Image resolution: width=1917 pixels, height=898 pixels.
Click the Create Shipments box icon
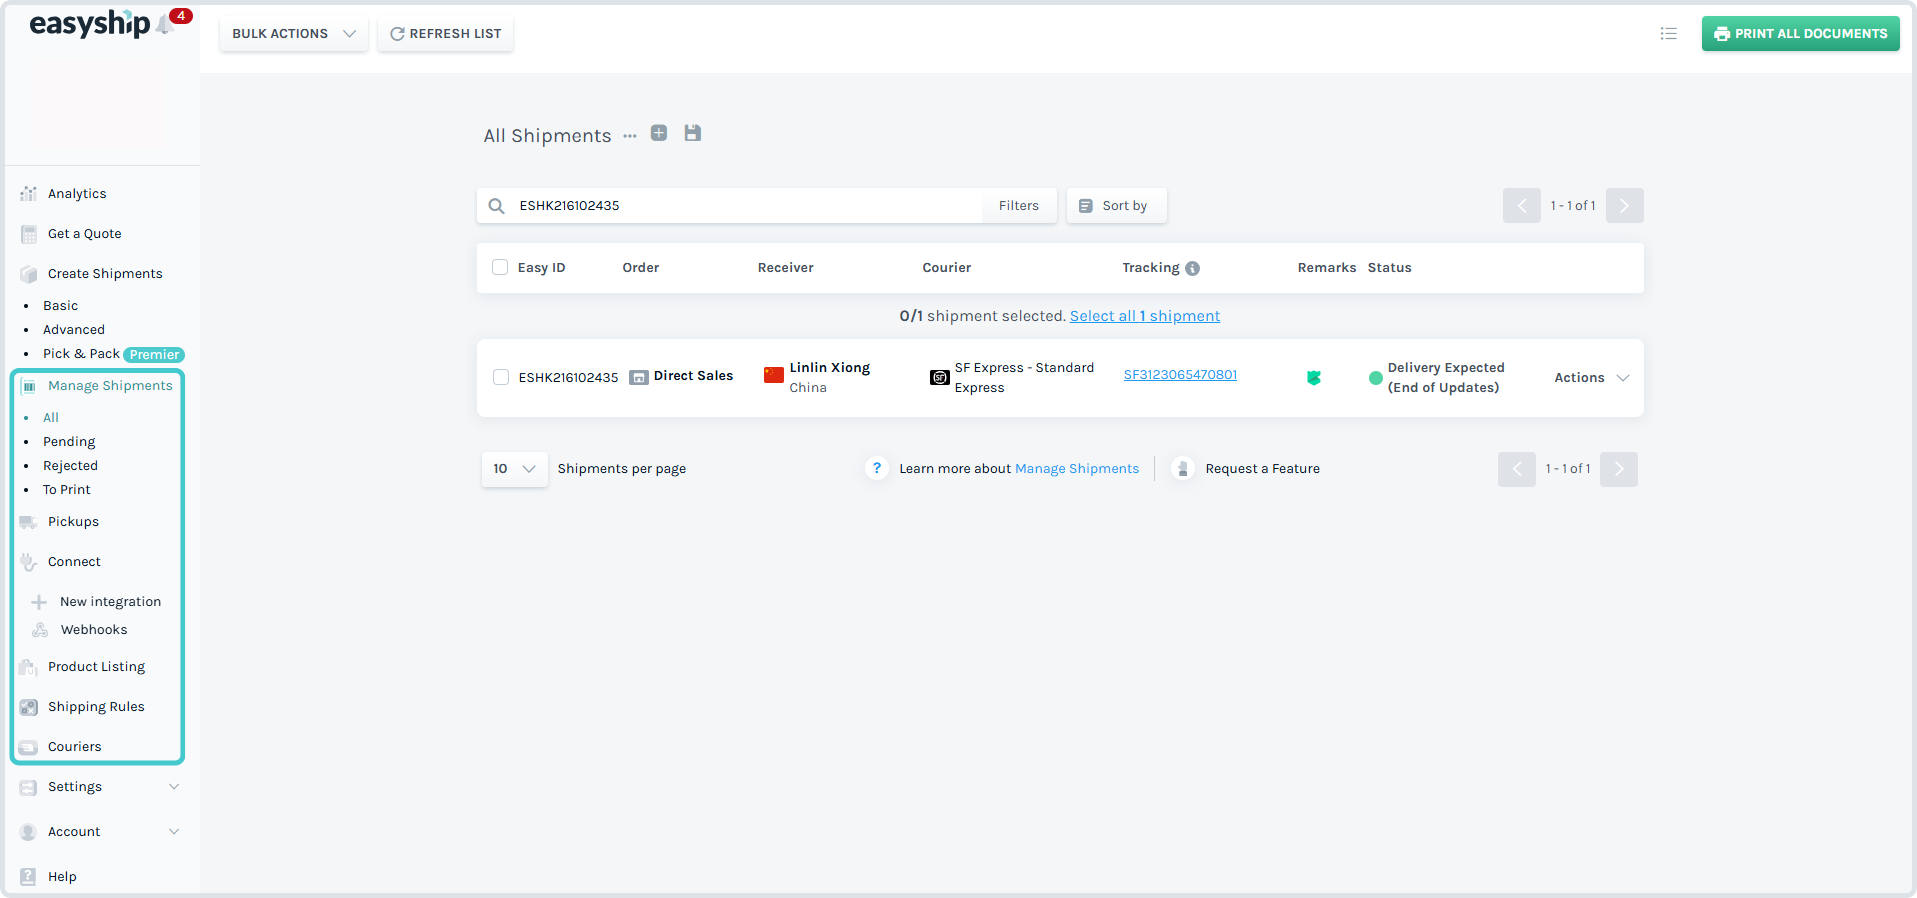pyautogui.click(x=29, y=274)
